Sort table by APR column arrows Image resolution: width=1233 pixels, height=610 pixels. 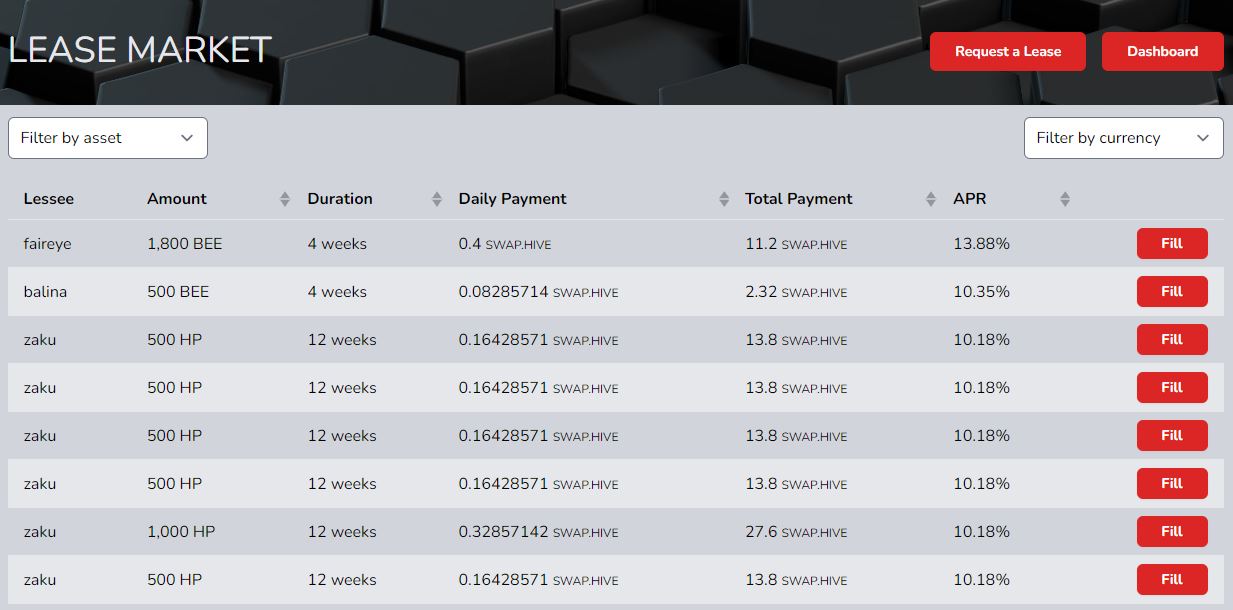click(1065, 199)
